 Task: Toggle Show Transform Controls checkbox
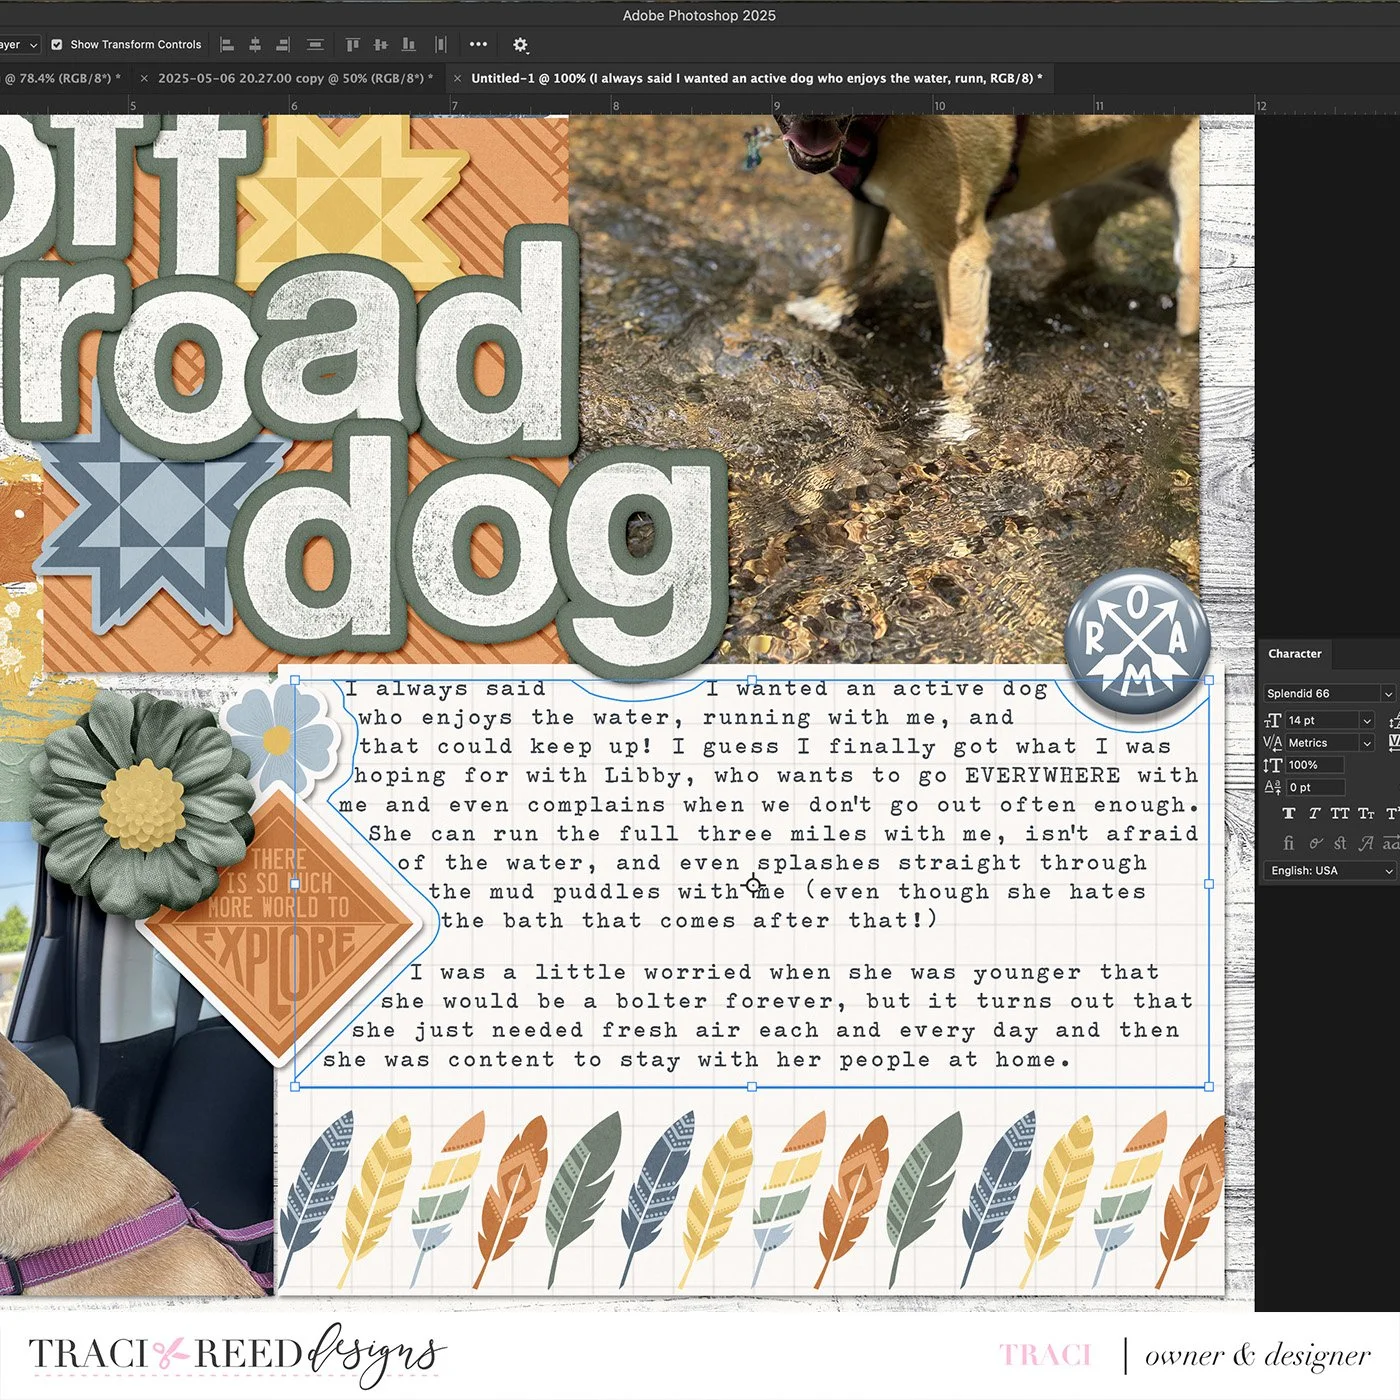tap(57, 44)
